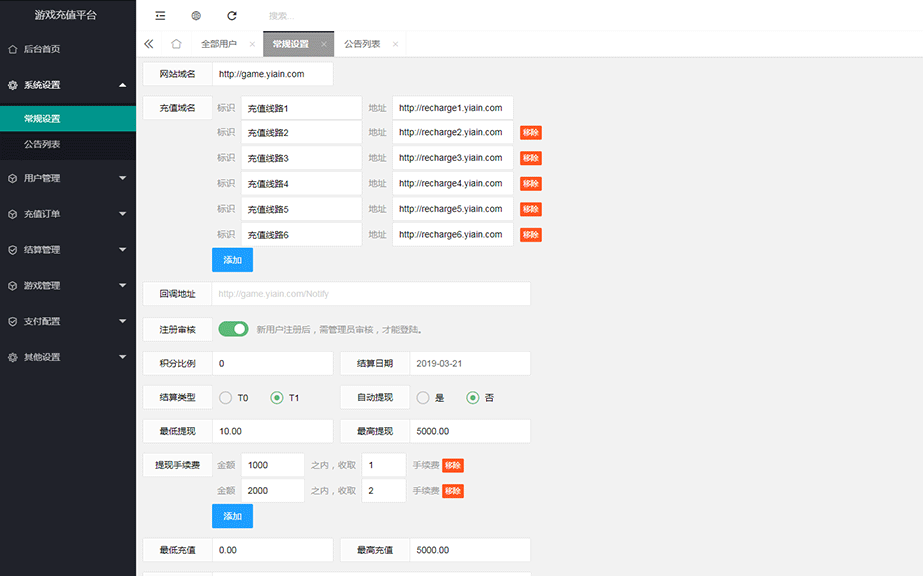The height and width of the screenshot is (576, 923).
Task: Click the home icon in tab bar
Action: 176,44
